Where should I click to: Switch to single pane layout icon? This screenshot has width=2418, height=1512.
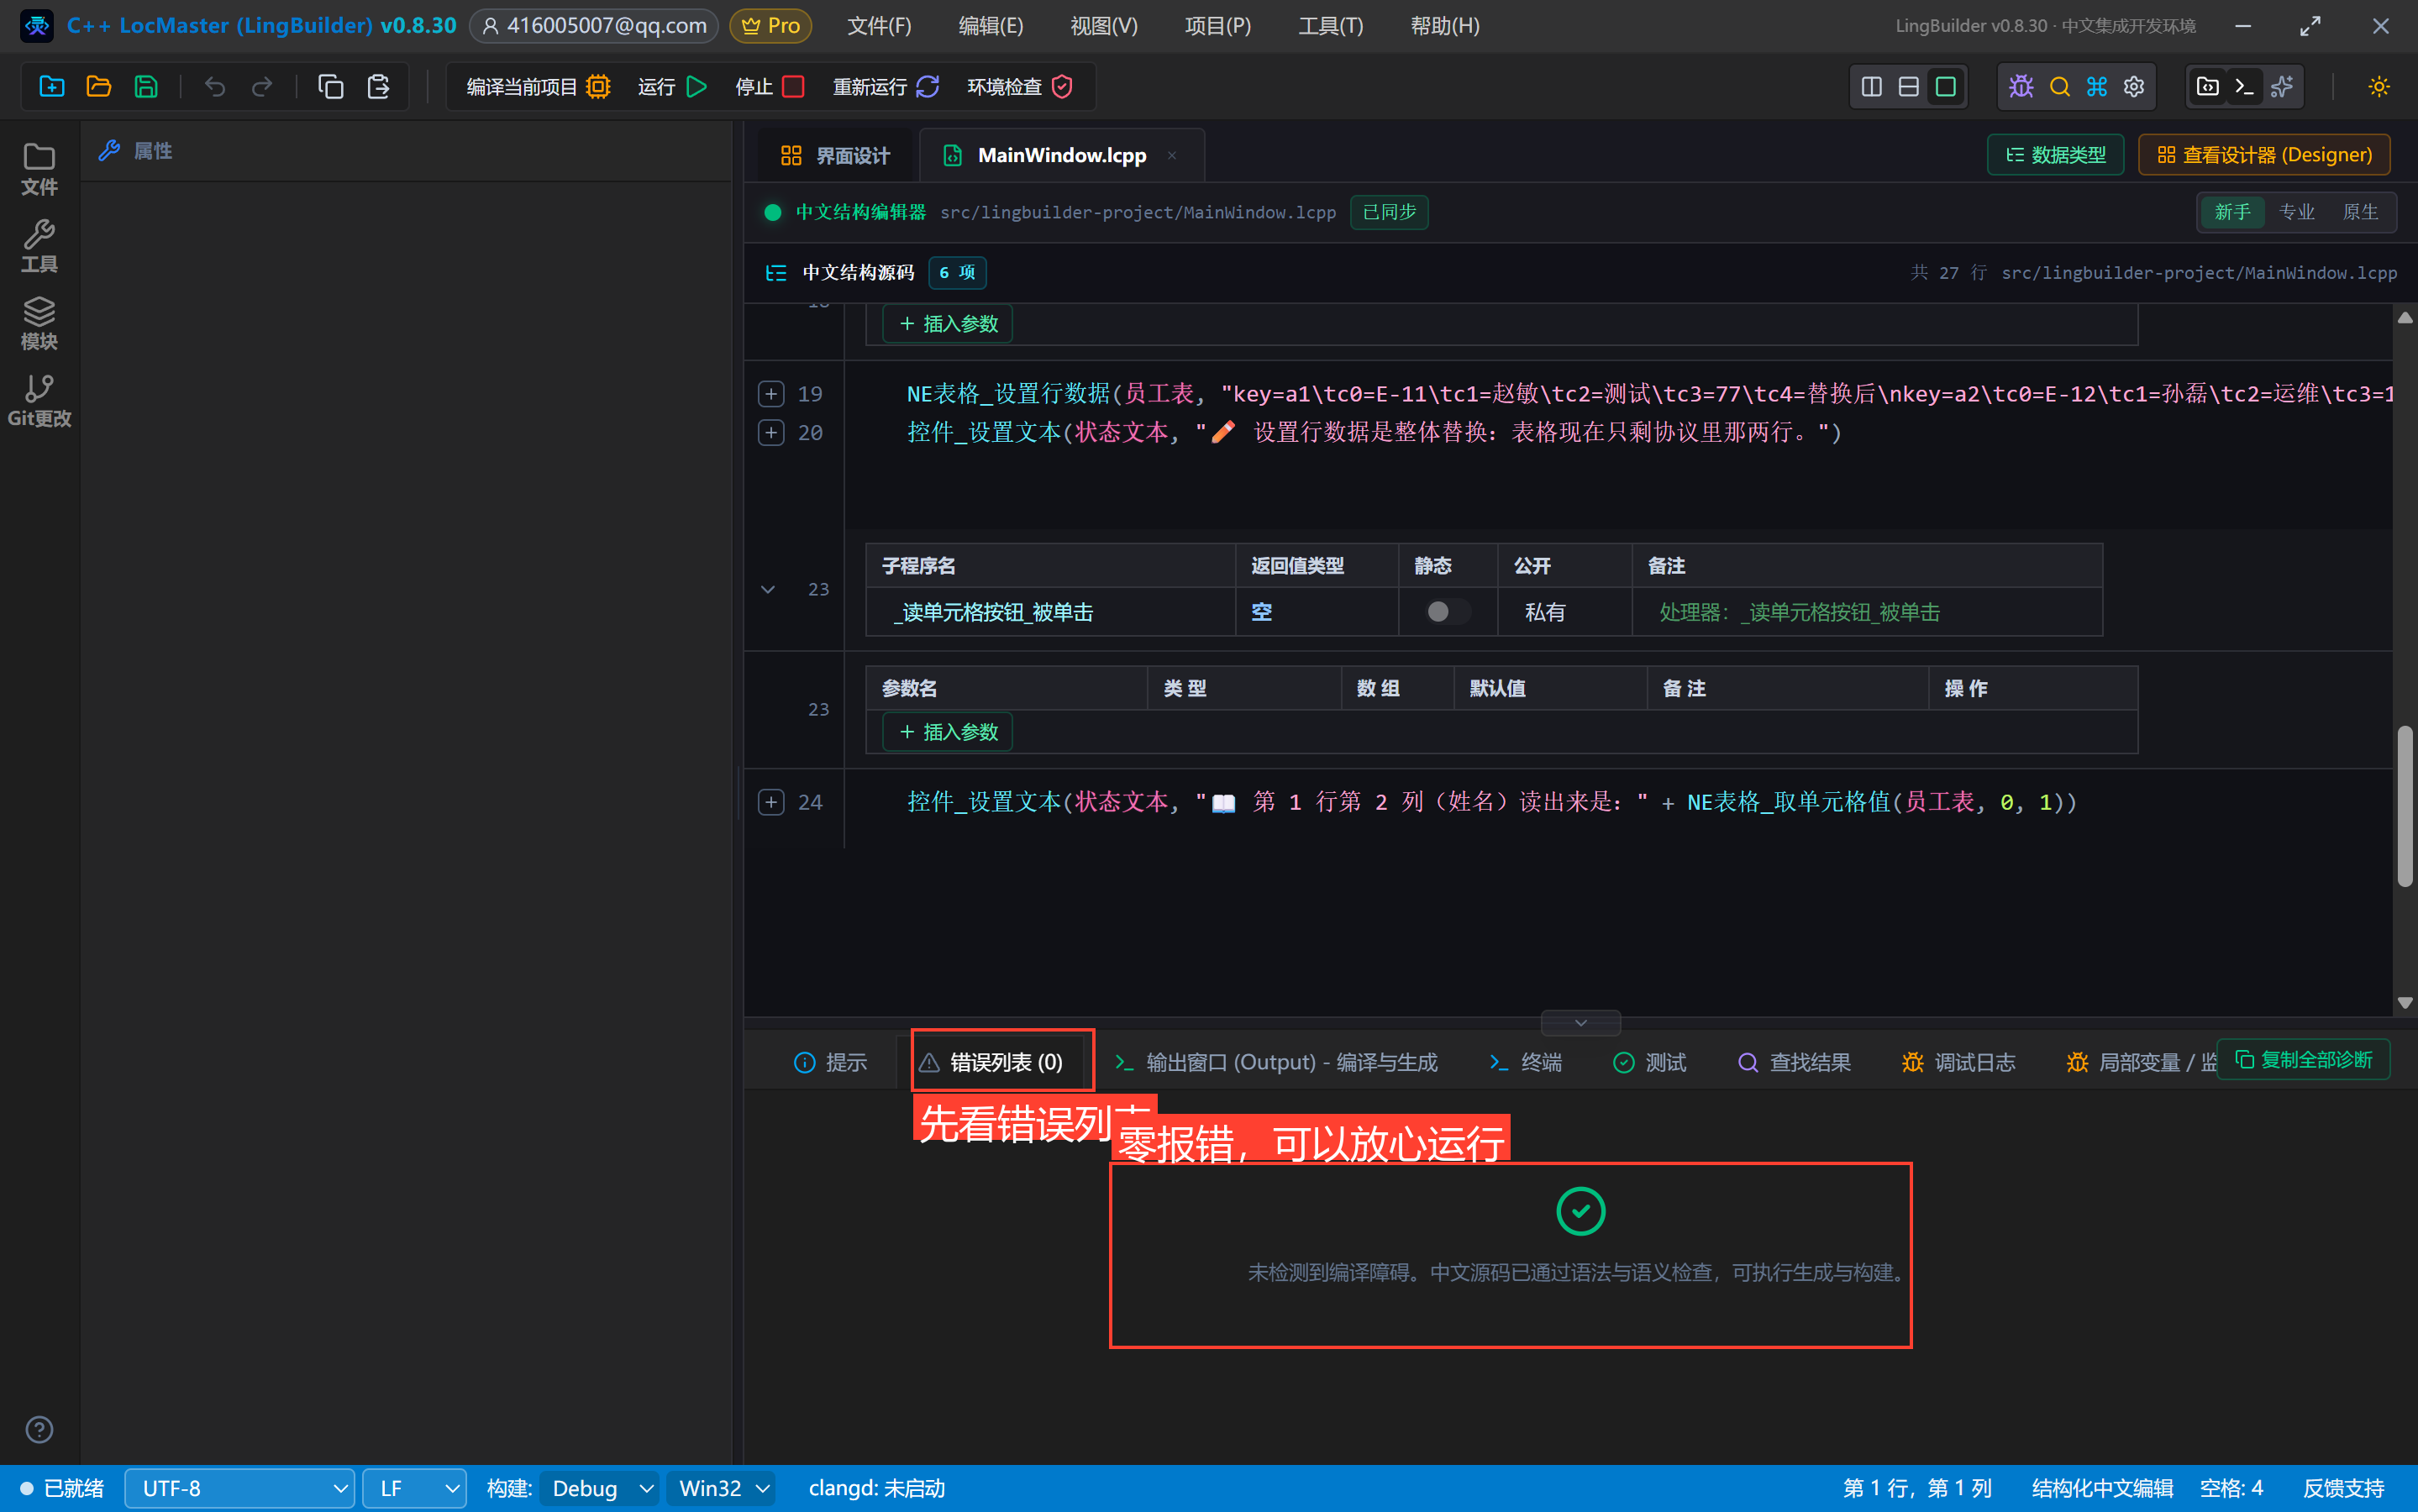(1946, 87)
